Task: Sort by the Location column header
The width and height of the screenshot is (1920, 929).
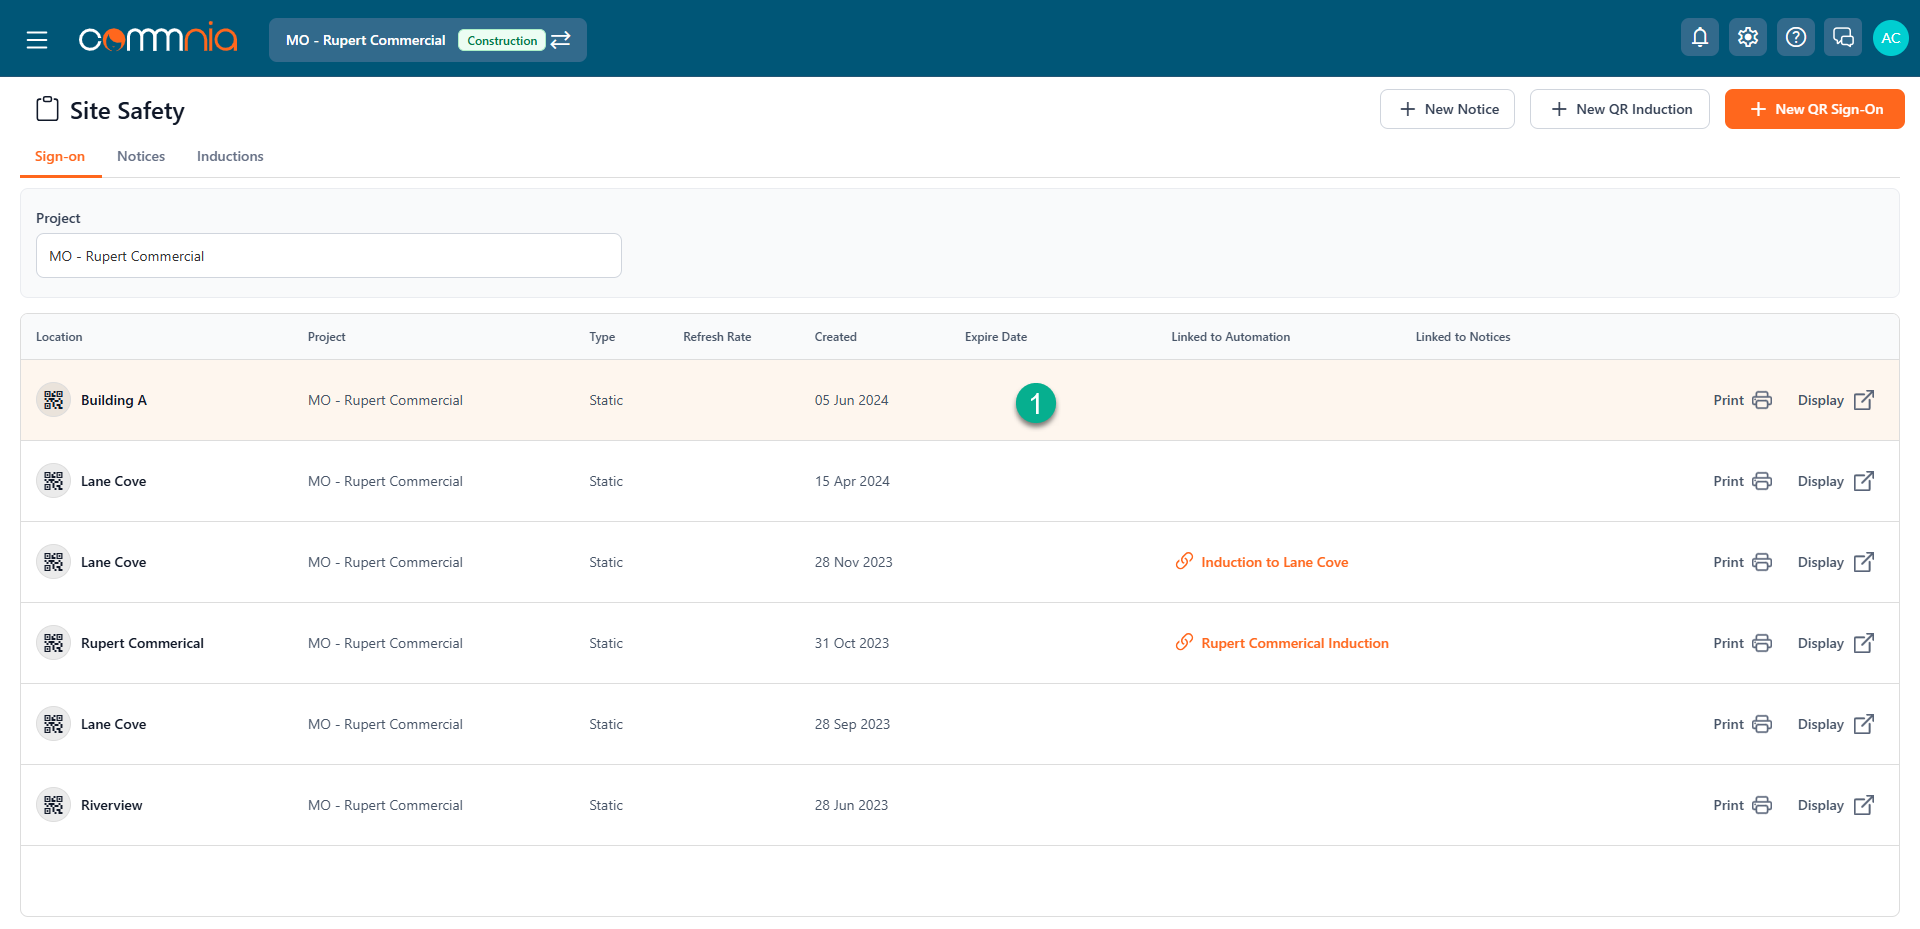Action: [59, 337]
